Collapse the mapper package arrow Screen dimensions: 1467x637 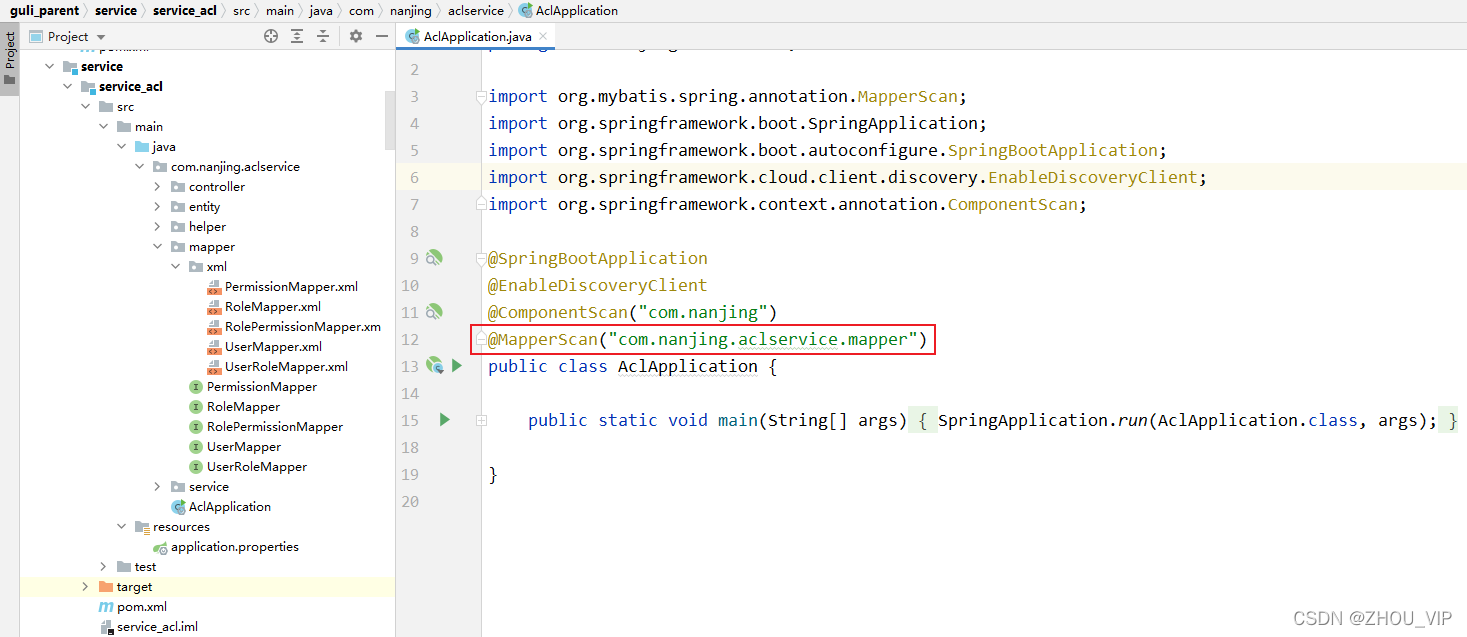[157, 247]
